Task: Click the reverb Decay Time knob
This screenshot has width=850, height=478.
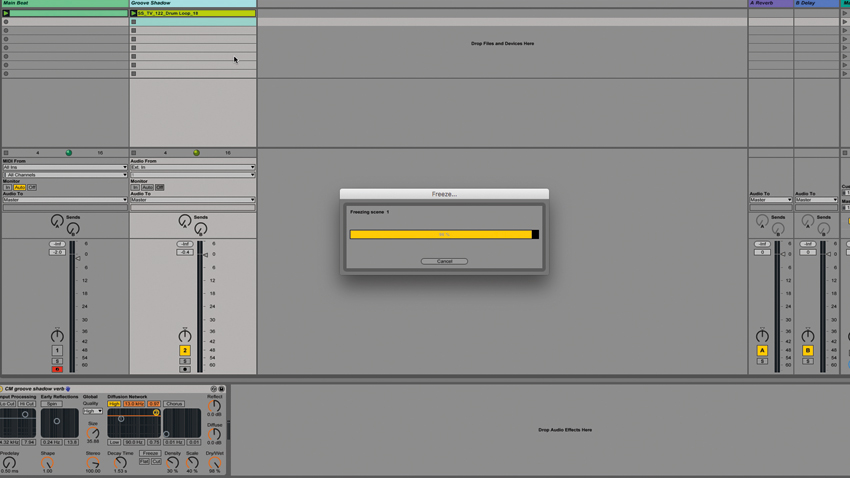Action: (120, 463)
